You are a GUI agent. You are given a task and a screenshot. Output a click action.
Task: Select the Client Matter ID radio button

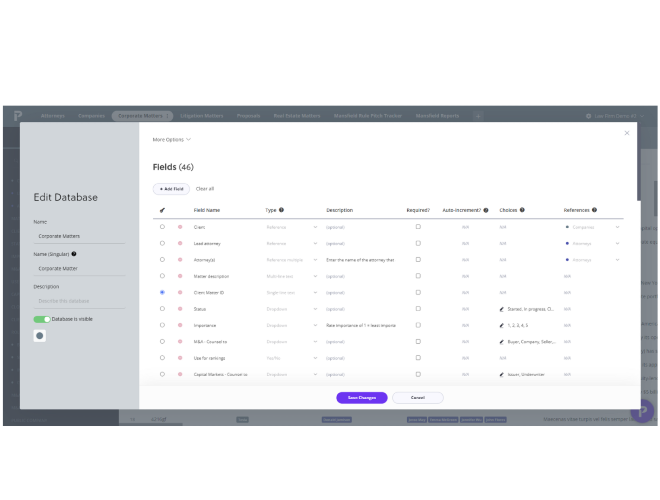[x=162, y=292]
